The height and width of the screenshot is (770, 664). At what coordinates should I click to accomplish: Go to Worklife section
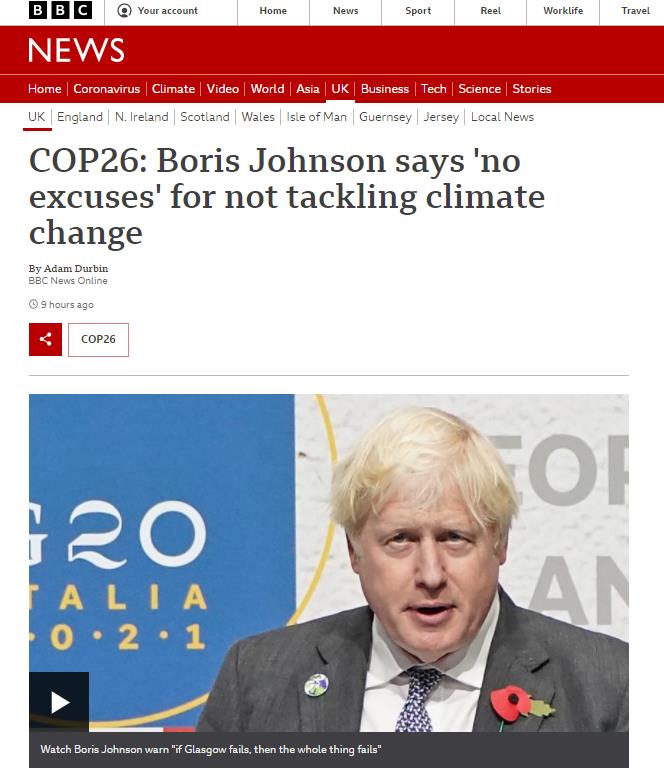[x=563, y=11]
